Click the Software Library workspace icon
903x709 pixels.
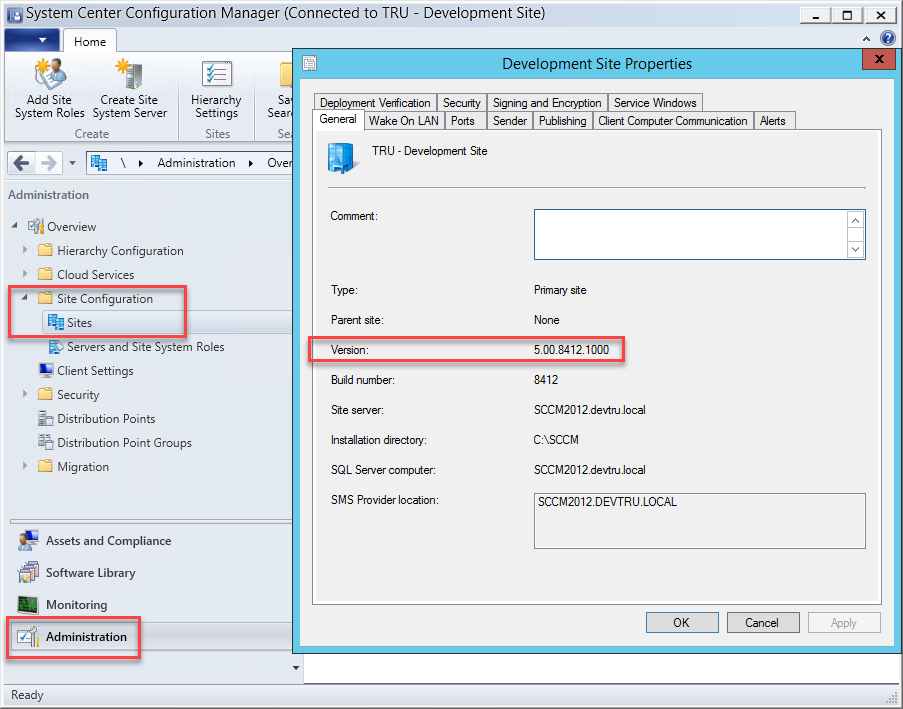tap(28, 572)
